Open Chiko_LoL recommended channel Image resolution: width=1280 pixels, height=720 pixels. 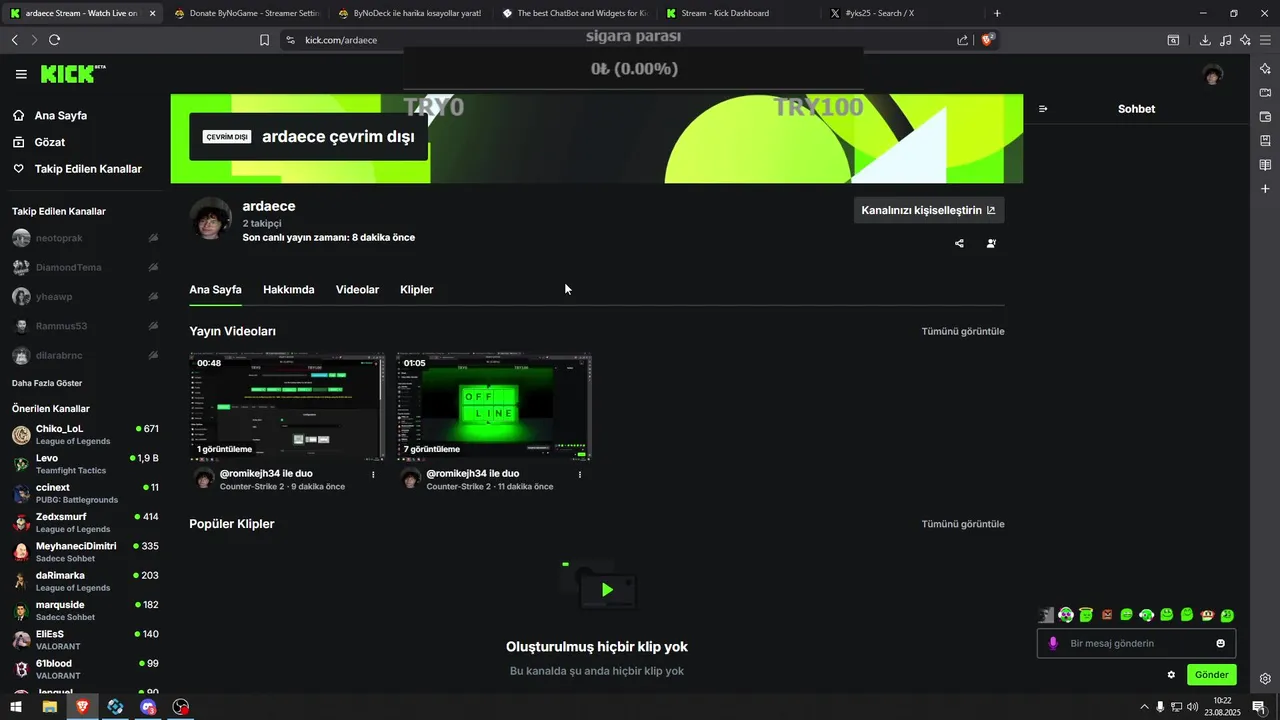[85, 435]
